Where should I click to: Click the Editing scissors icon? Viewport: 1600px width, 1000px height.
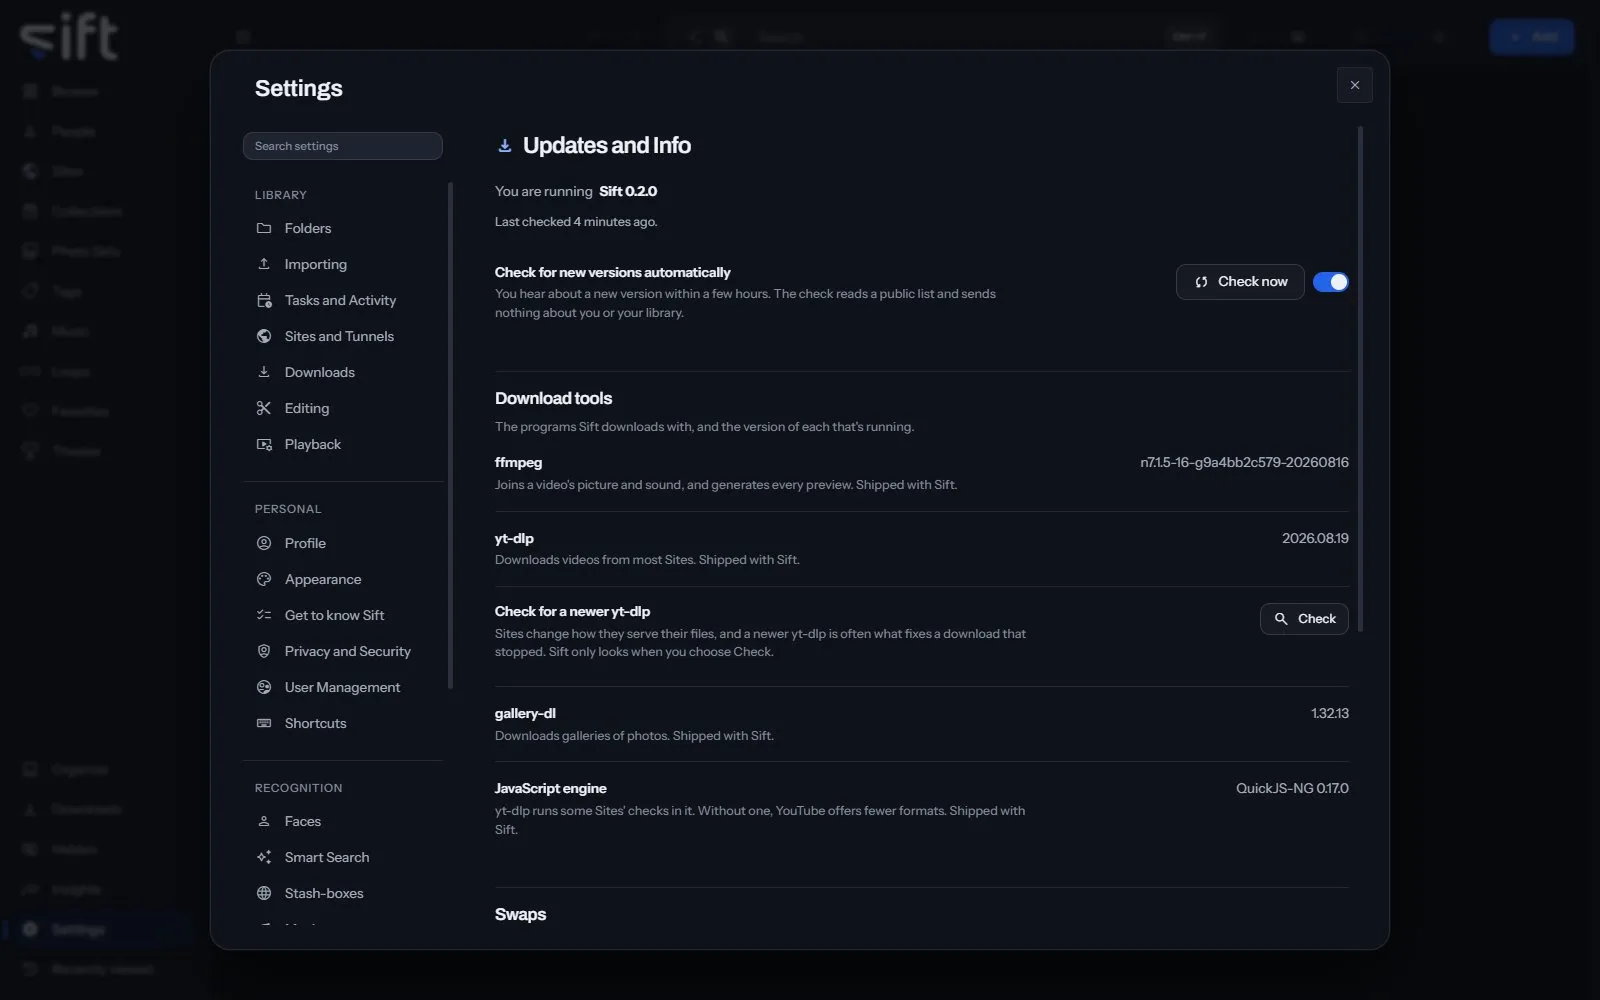[x=264, y=408]
